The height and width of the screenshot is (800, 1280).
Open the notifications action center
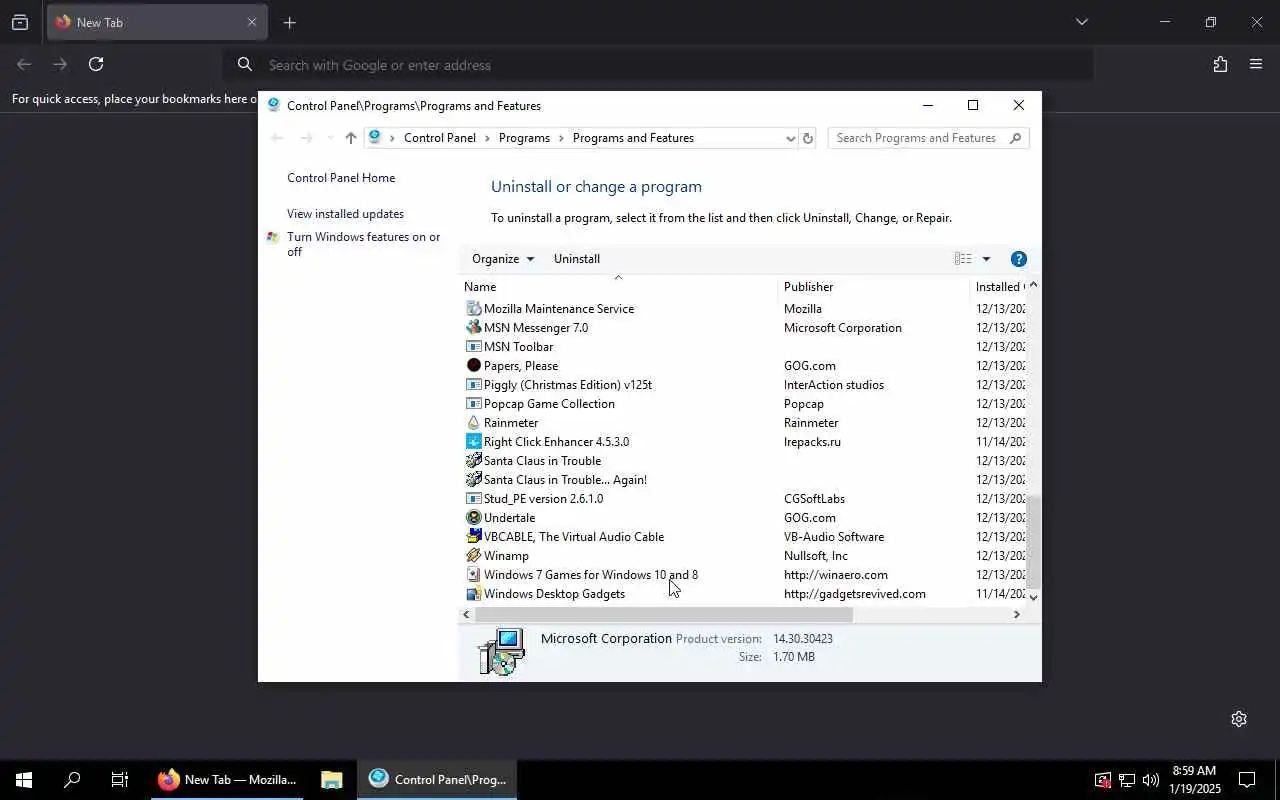point(1247,780)
